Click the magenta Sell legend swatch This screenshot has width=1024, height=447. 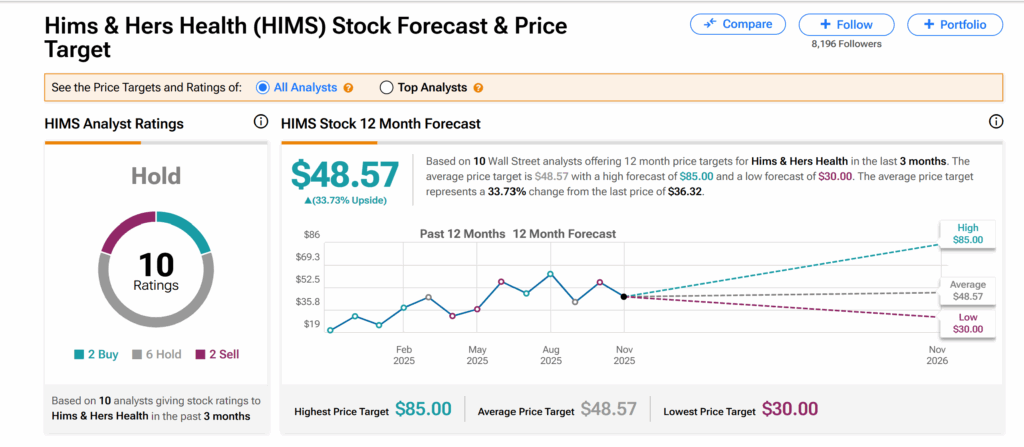click(200, 354)
